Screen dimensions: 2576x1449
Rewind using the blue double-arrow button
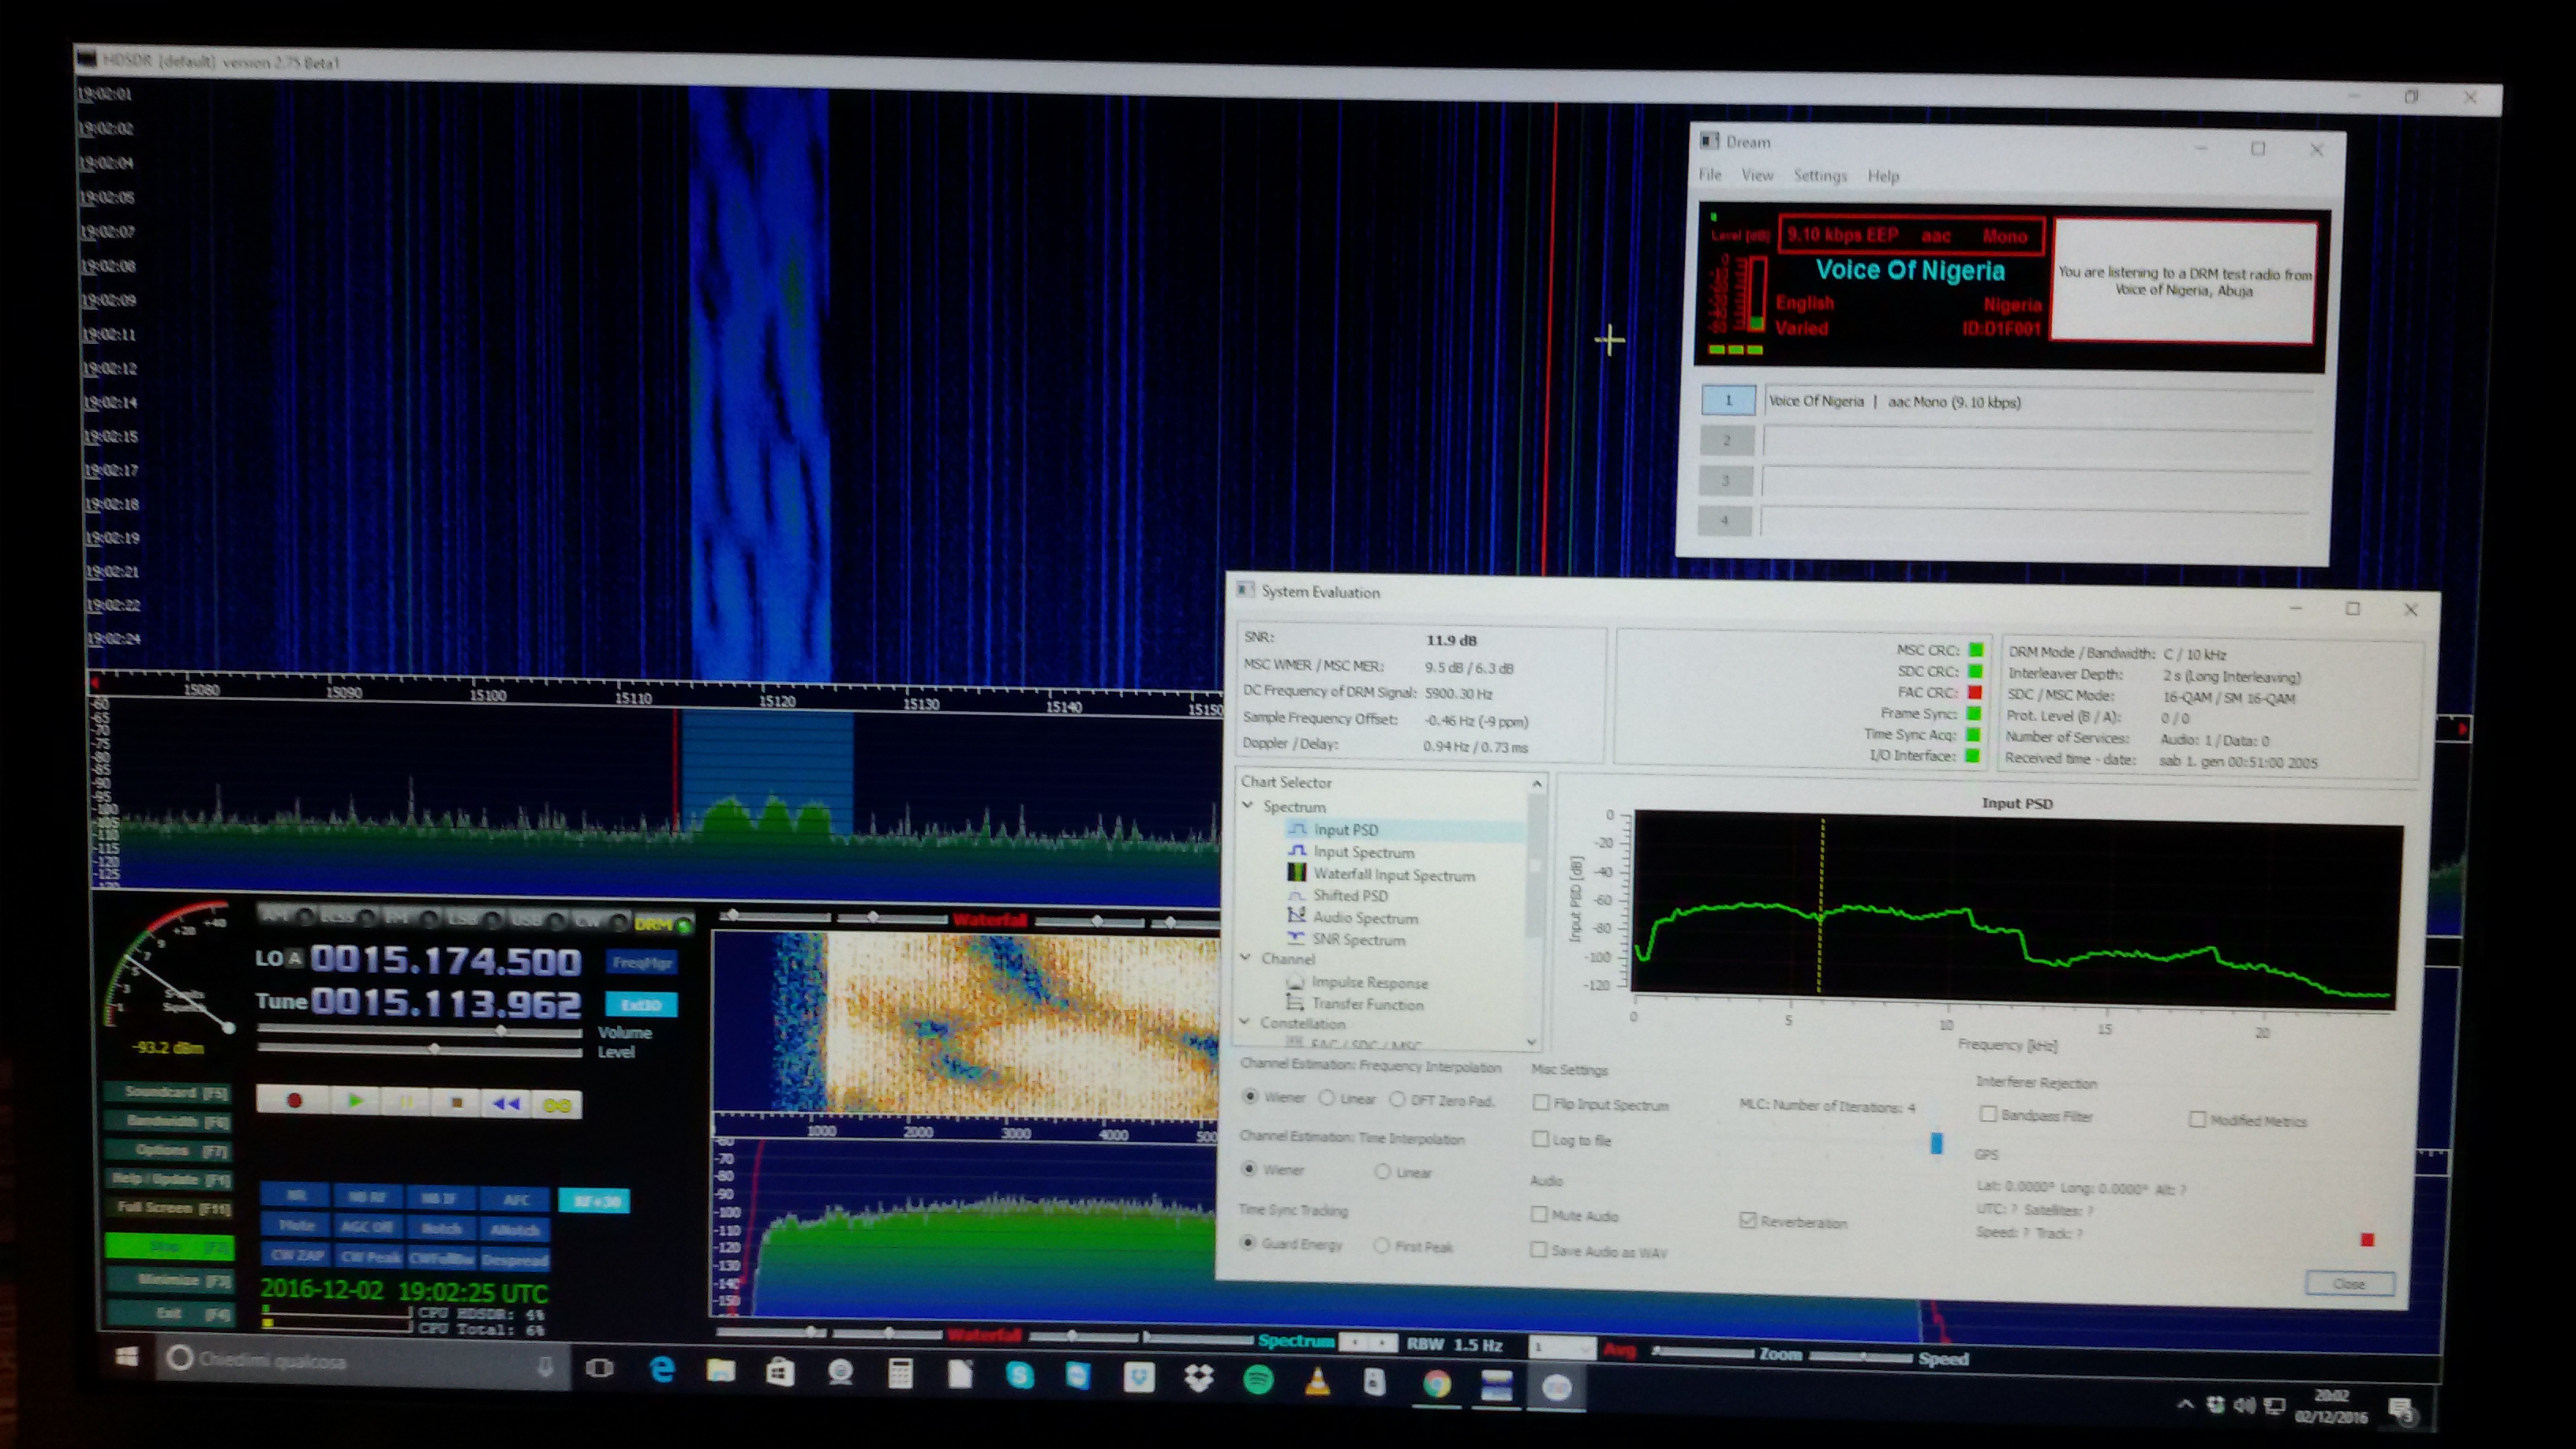coord(506,1103)
